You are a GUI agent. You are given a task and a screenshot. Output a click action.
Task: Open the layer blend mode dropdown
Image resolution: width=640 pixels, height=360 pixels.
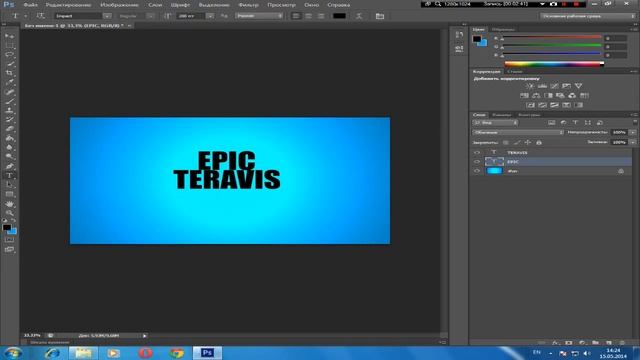point(518,132)
